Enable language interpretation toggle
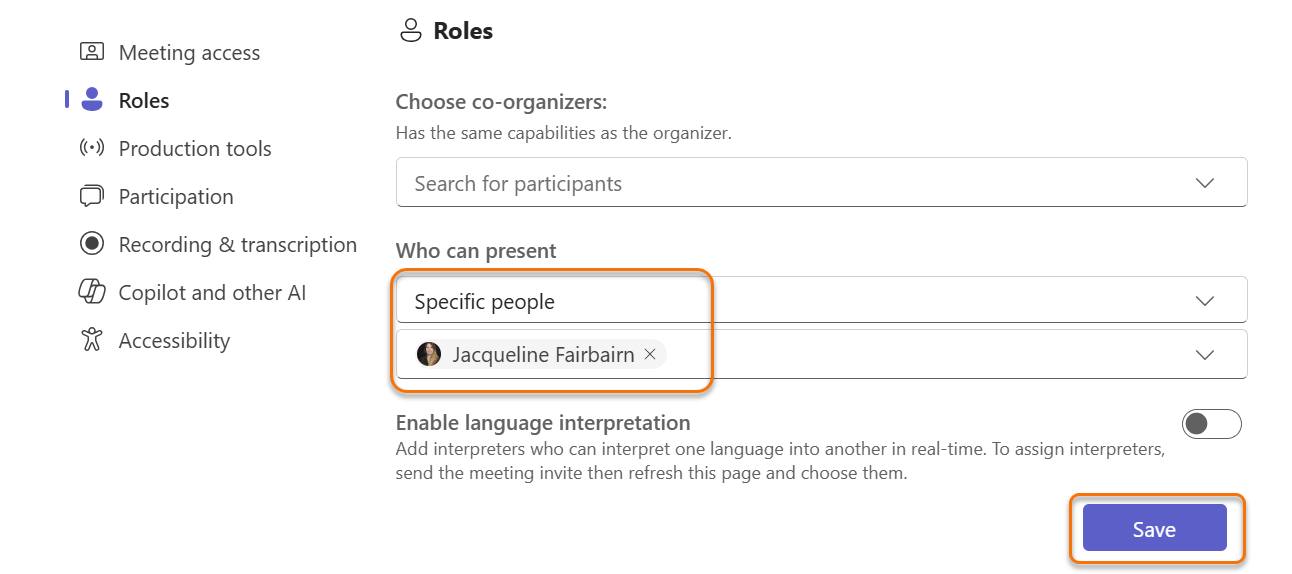 (1211, 424)
